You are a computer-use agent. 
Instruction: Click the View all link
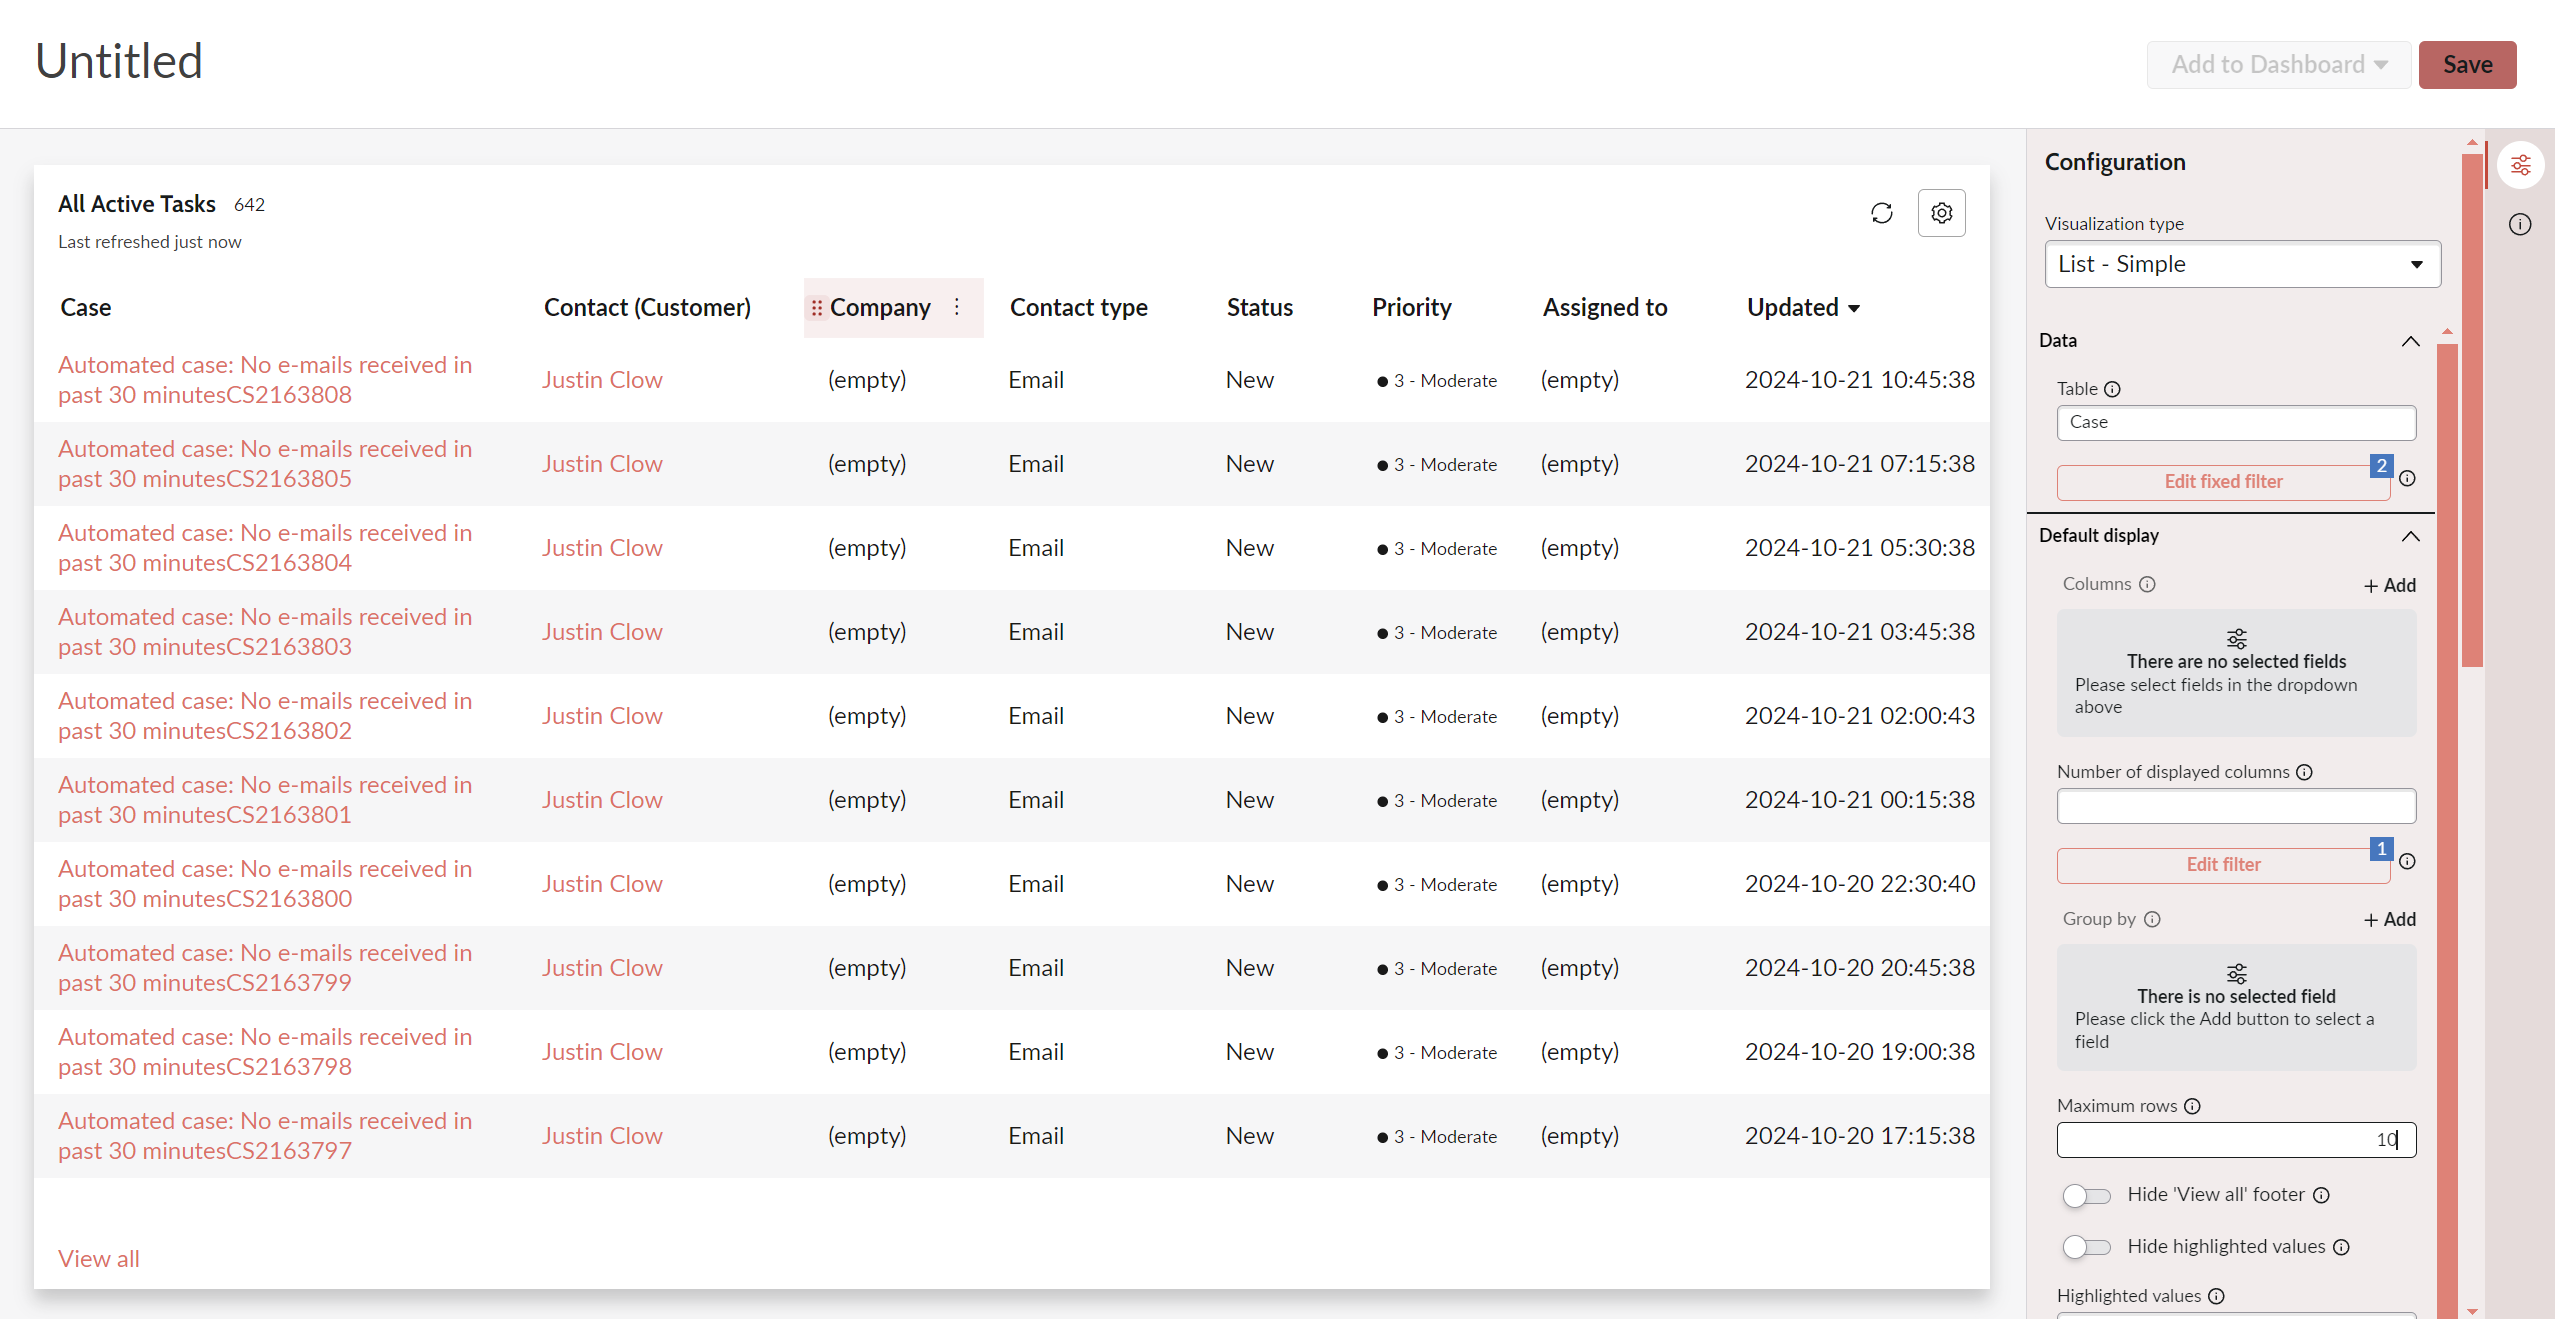pos(98,1258)
